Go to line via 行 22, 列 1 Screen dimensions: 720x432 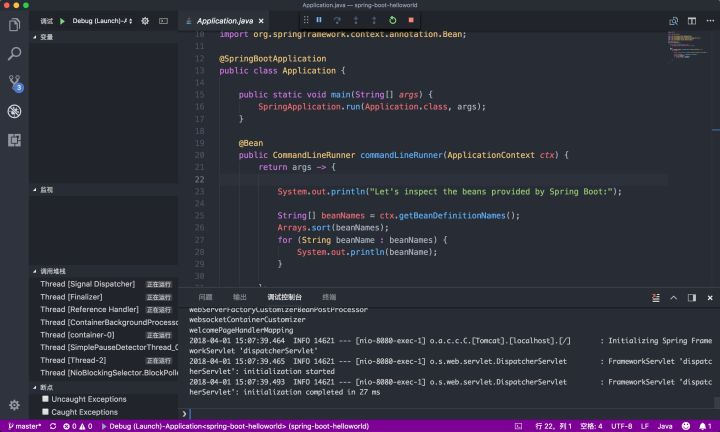point(553,426)
